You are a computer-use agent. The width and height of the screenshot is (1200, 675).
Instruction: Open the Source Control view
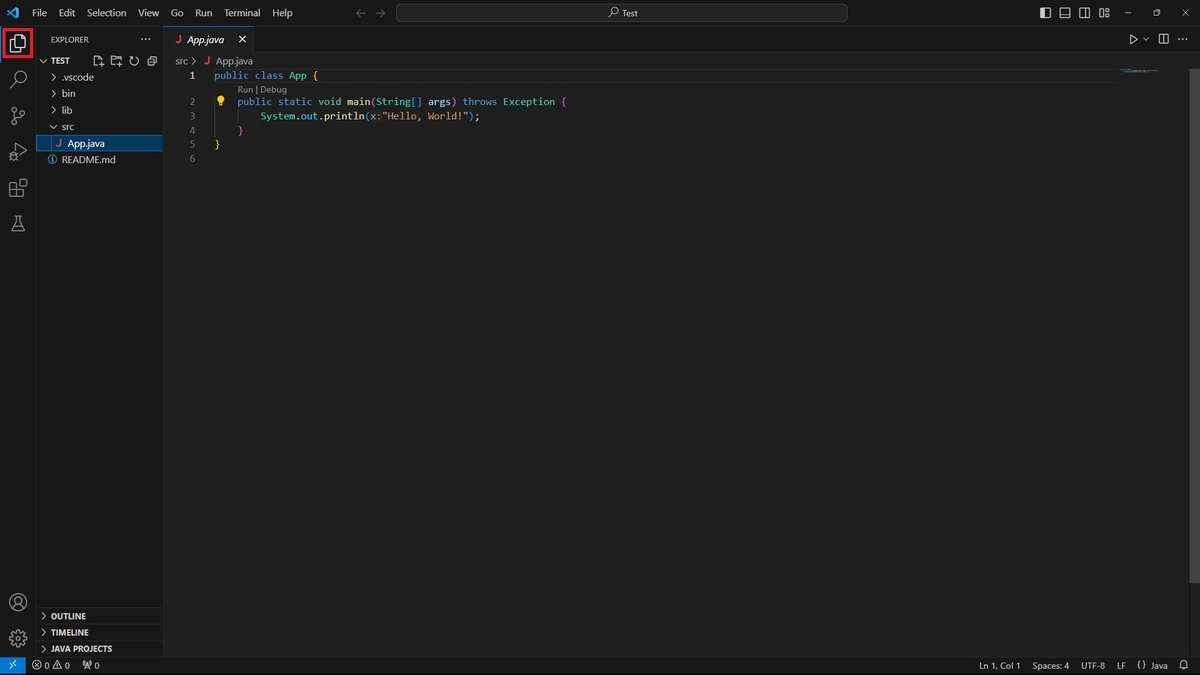pos(17,115)
